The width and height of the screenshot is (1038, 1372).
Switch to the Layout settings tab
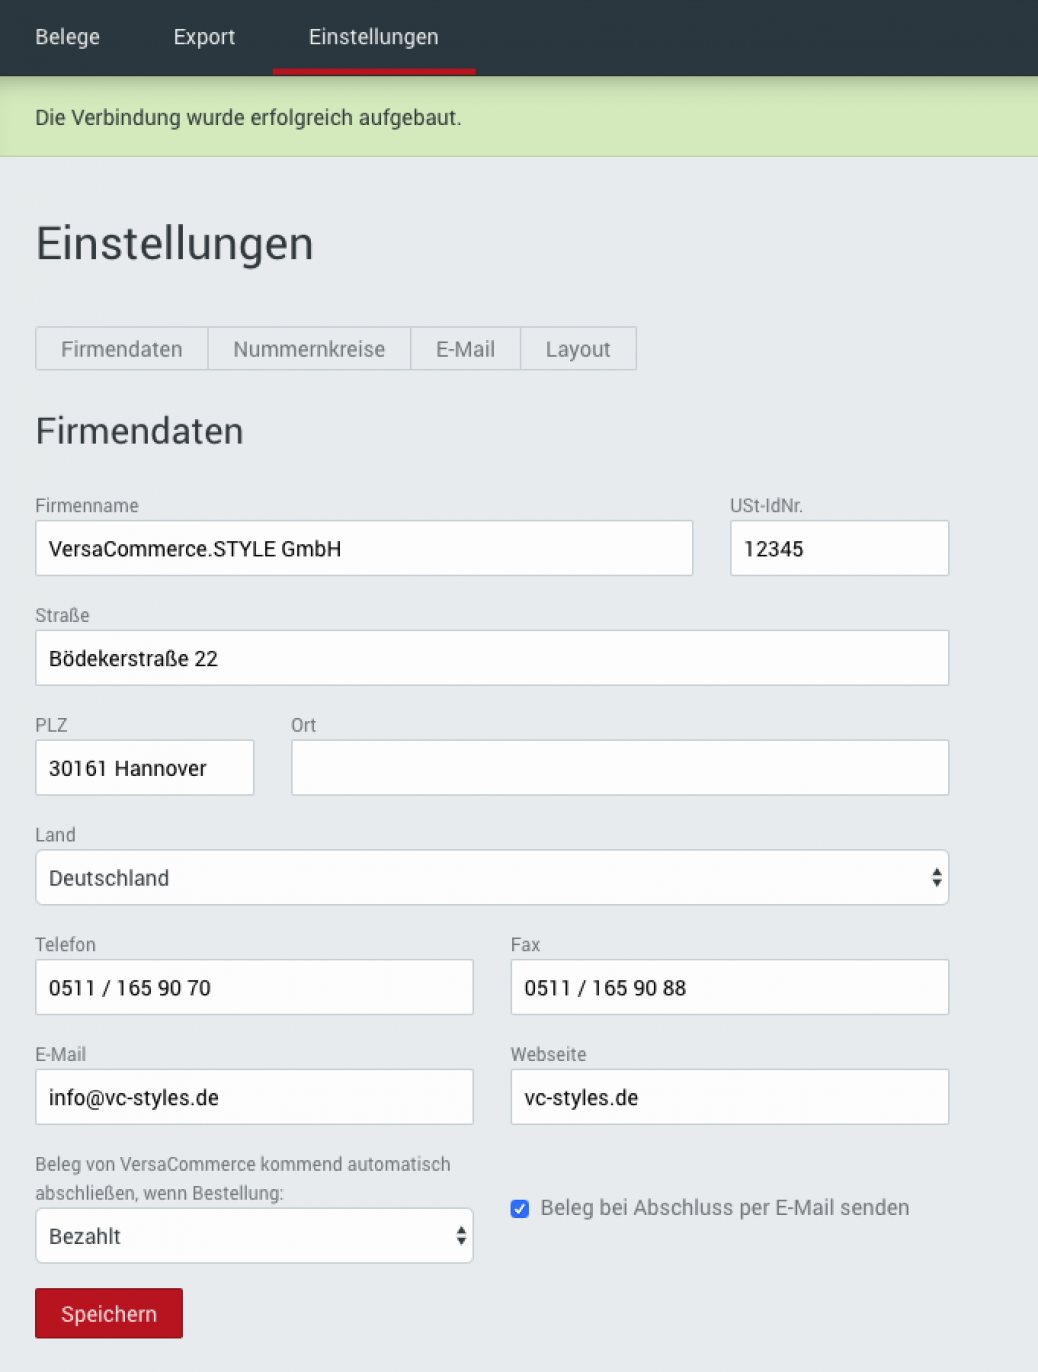(578, 349)
